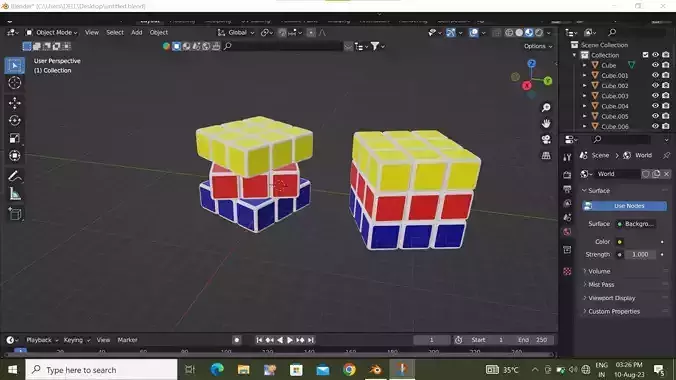Jump to timeline end

(x=310, y=340)
